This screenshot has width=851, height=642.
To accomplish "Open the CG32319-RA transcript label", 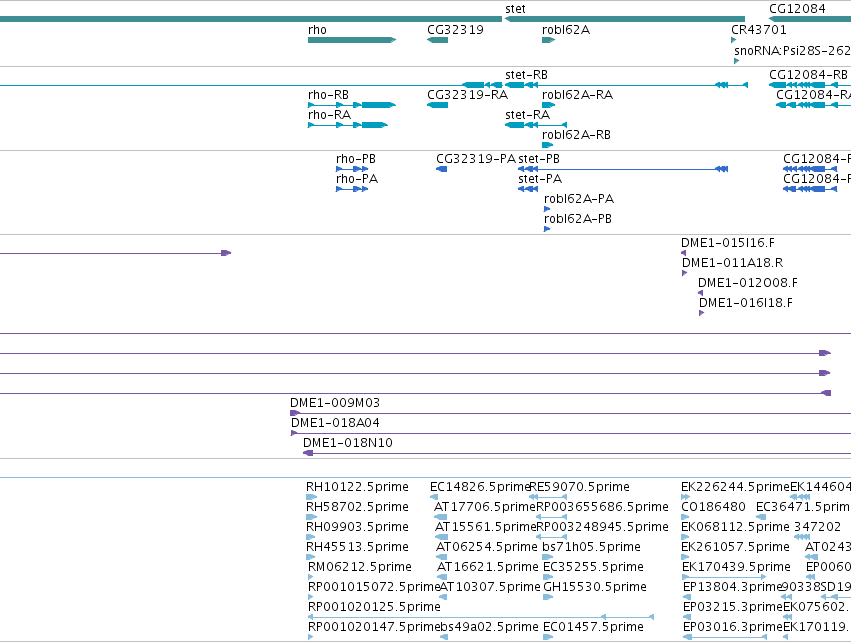I will point(467,95).
